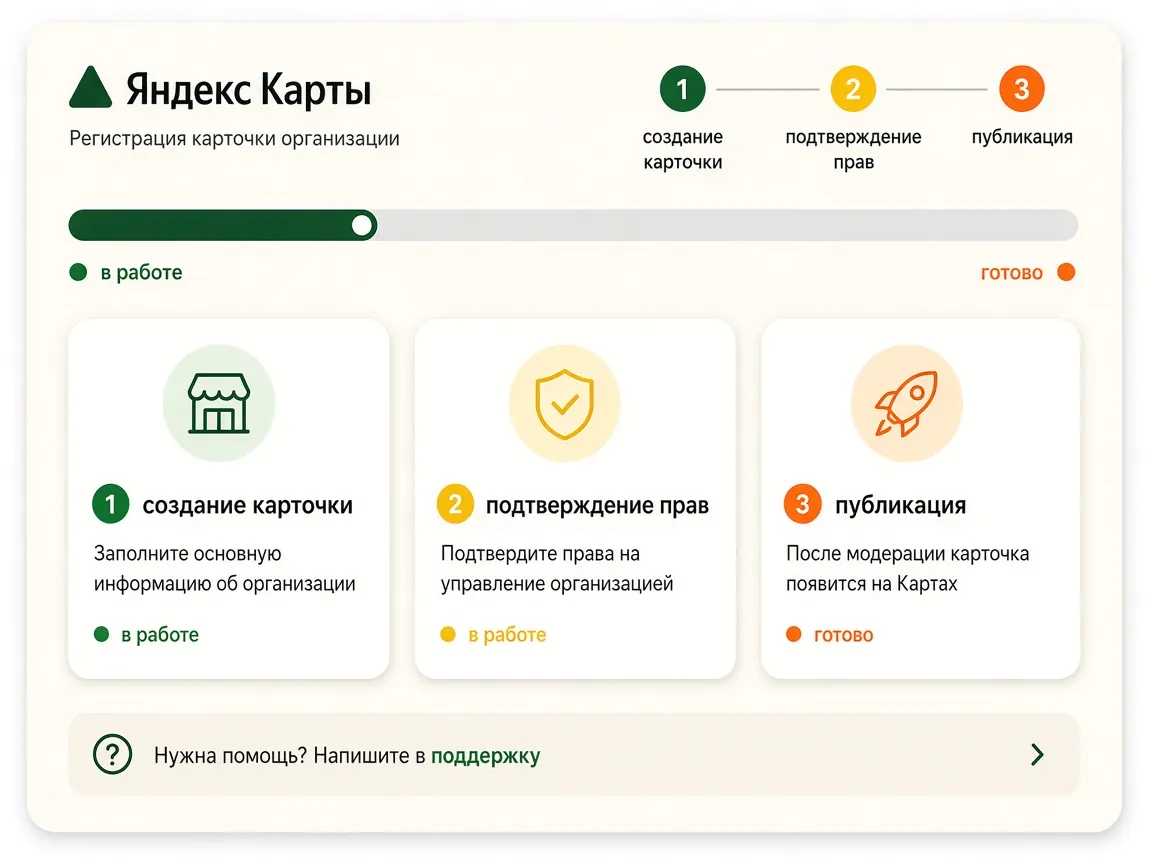1152x864 pixels.
Task: Click the yellow step 2 circle in header stepper
Action: click(x=853, y=89)
